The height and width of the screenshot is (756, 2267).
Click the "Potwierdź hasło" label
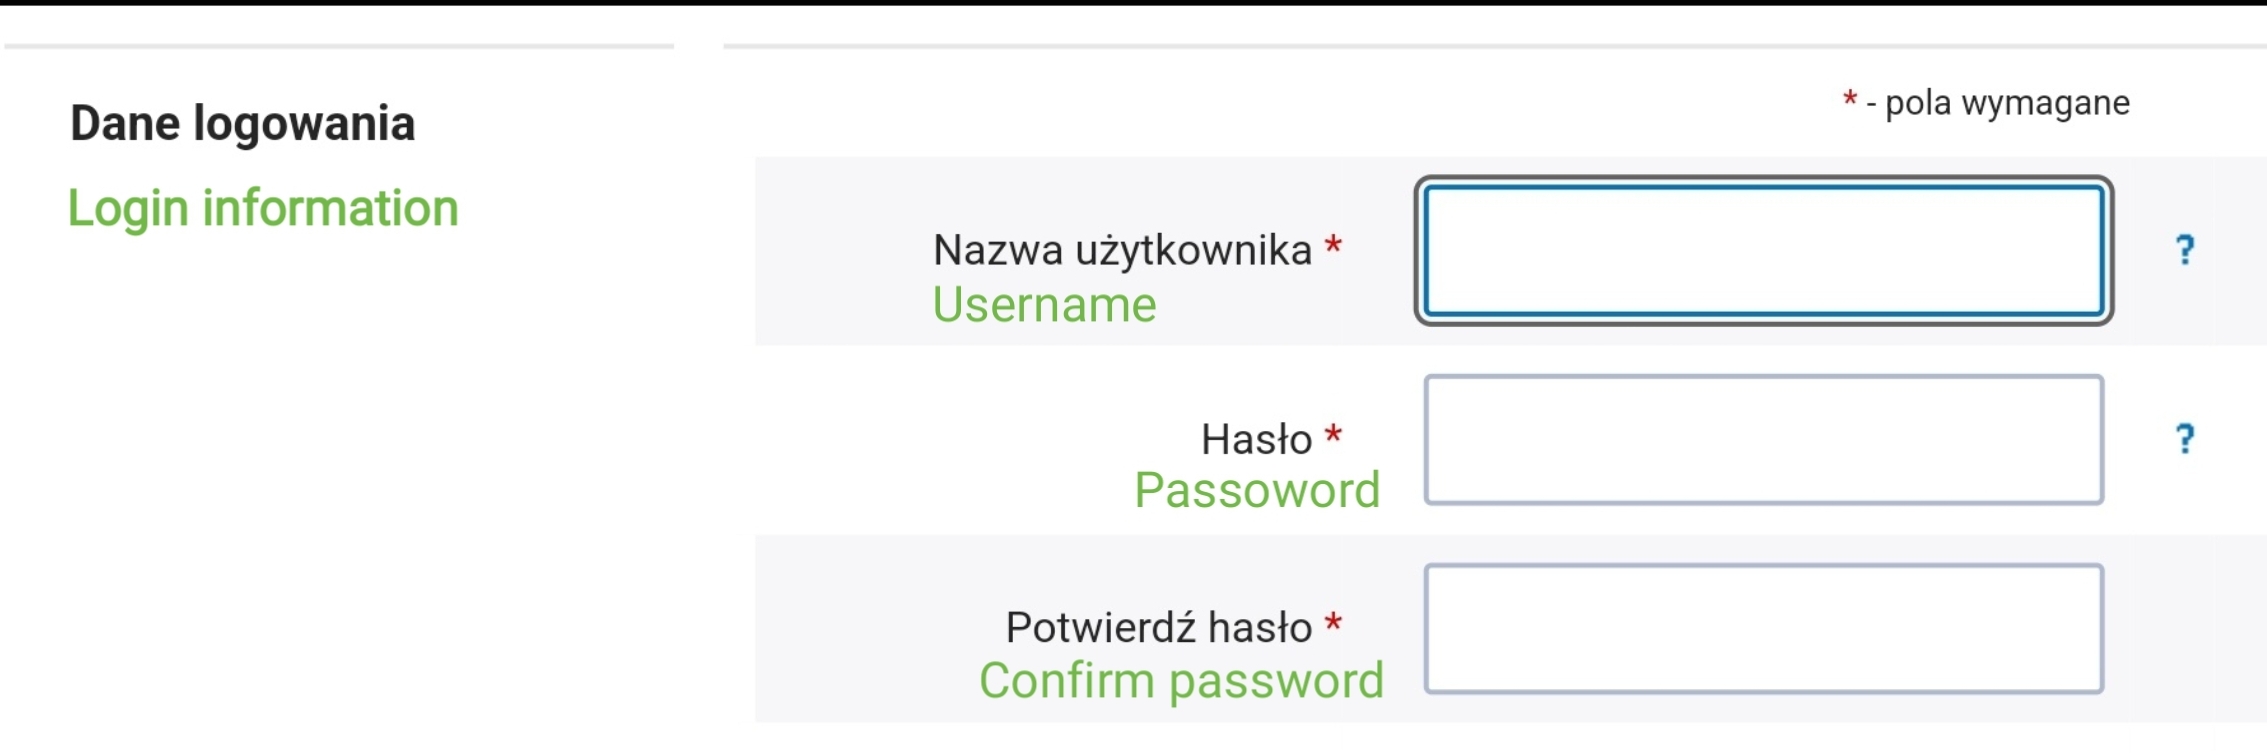[x=1158, y=628]
